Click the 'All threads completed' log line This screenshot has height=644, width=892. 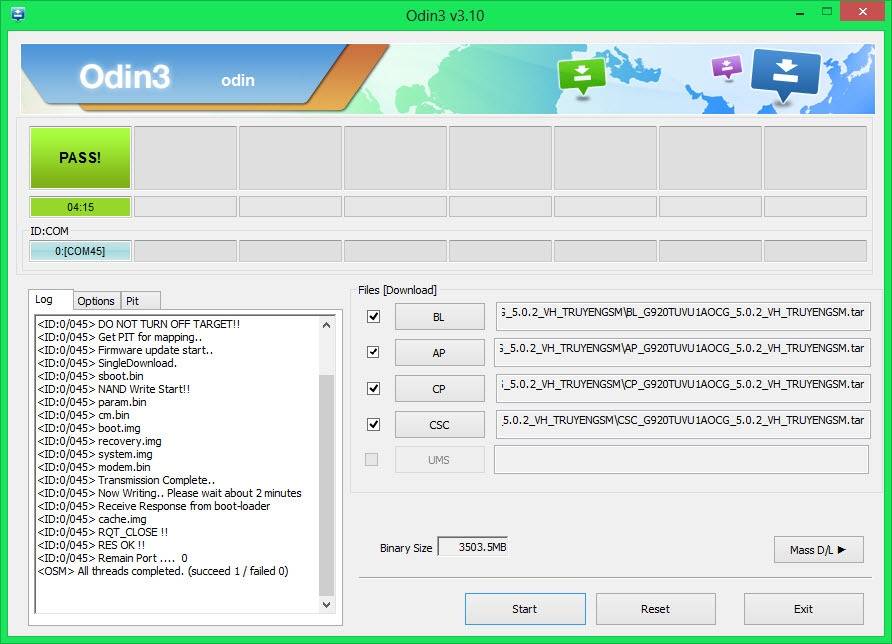tap(163, 571)
